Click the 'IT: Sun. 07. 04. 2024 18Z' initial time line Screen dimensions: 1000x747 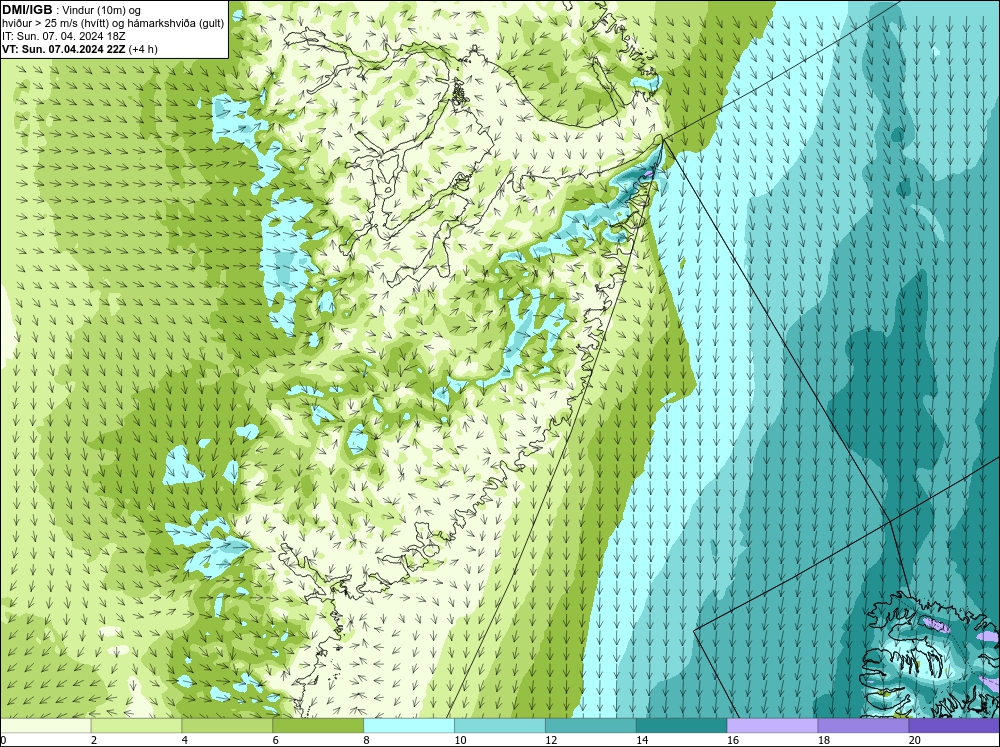64,36
